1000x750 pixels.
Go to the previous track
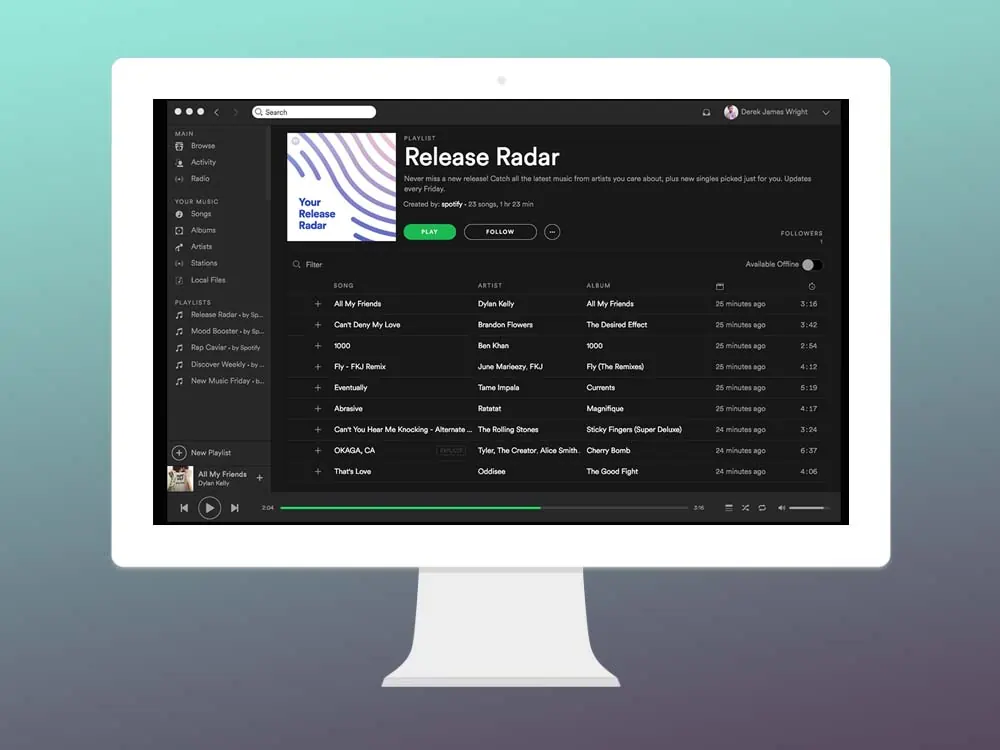184,508
